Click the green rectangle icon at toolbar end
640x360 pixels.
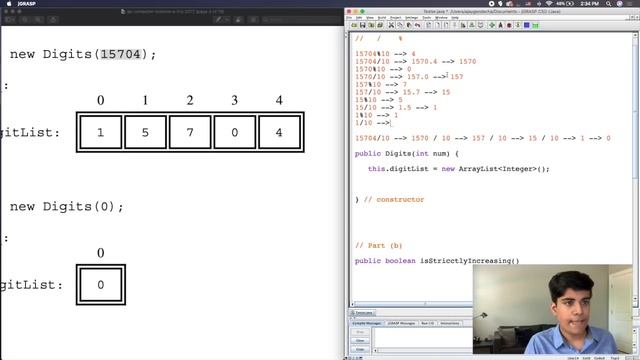(x=536, y=25)
